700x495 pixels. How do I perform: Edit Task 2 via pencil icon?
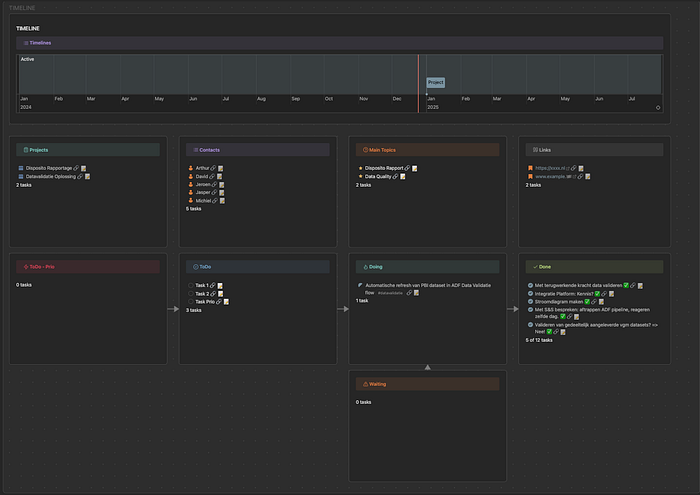pos(221,294)
